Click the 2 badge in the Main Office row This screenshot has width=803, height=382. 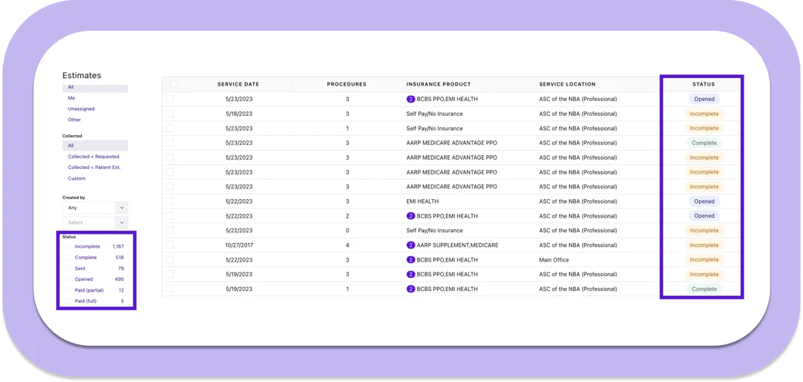point(410,260)
